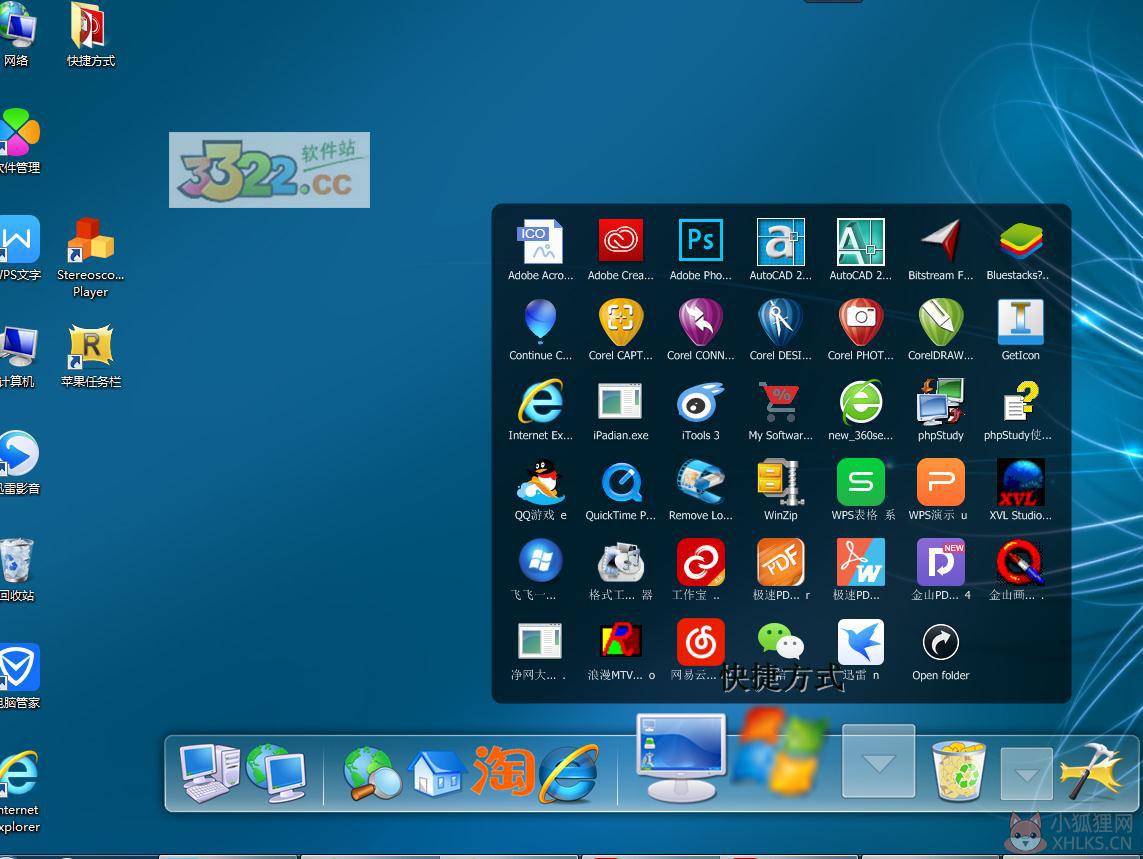Open 电脑管家 shield desktop icon
Screen dimensions: 1143x859
[x=19, y=677]
